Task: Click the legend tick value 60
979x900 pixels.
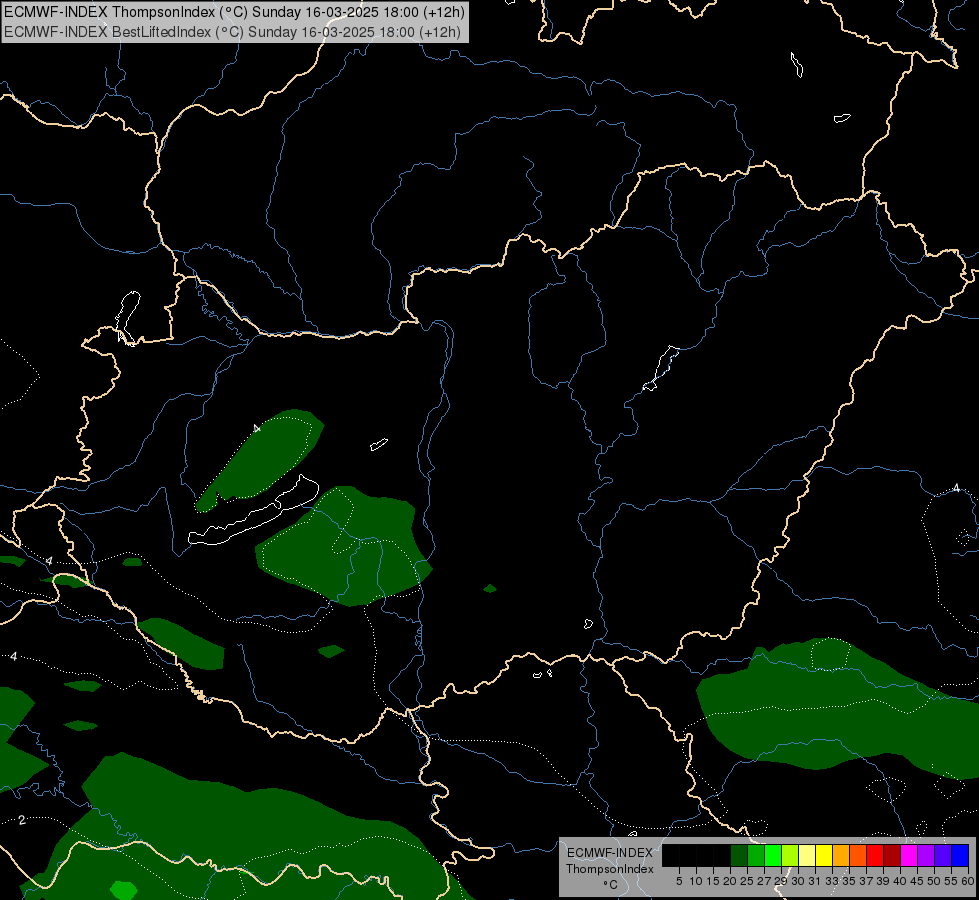Action: pyautogui.click(x=968, y=881)
